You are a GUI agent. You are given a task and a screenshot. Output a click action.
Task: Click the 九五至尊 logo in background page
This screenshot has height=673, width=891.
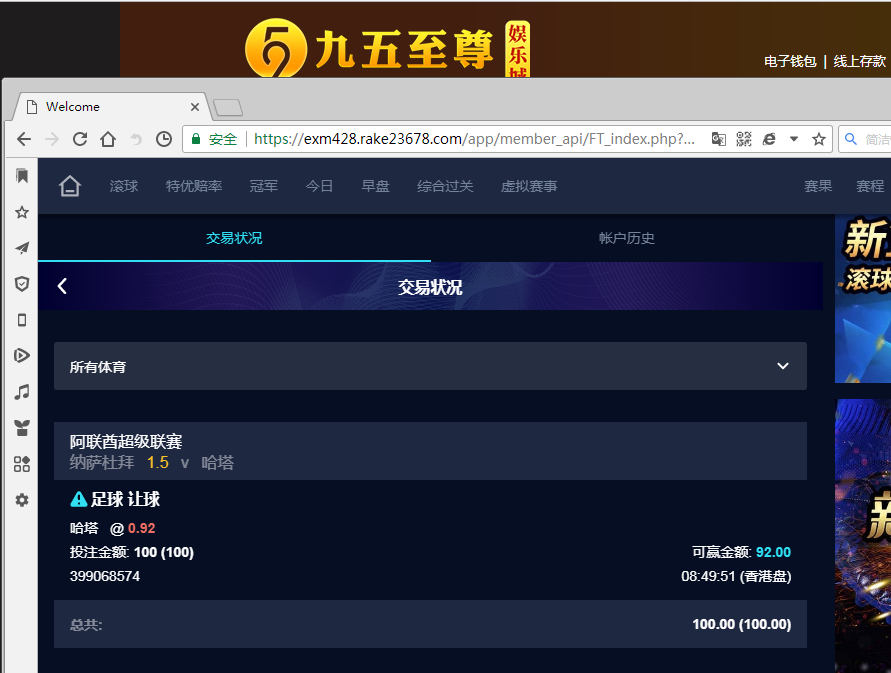(387, 48)
